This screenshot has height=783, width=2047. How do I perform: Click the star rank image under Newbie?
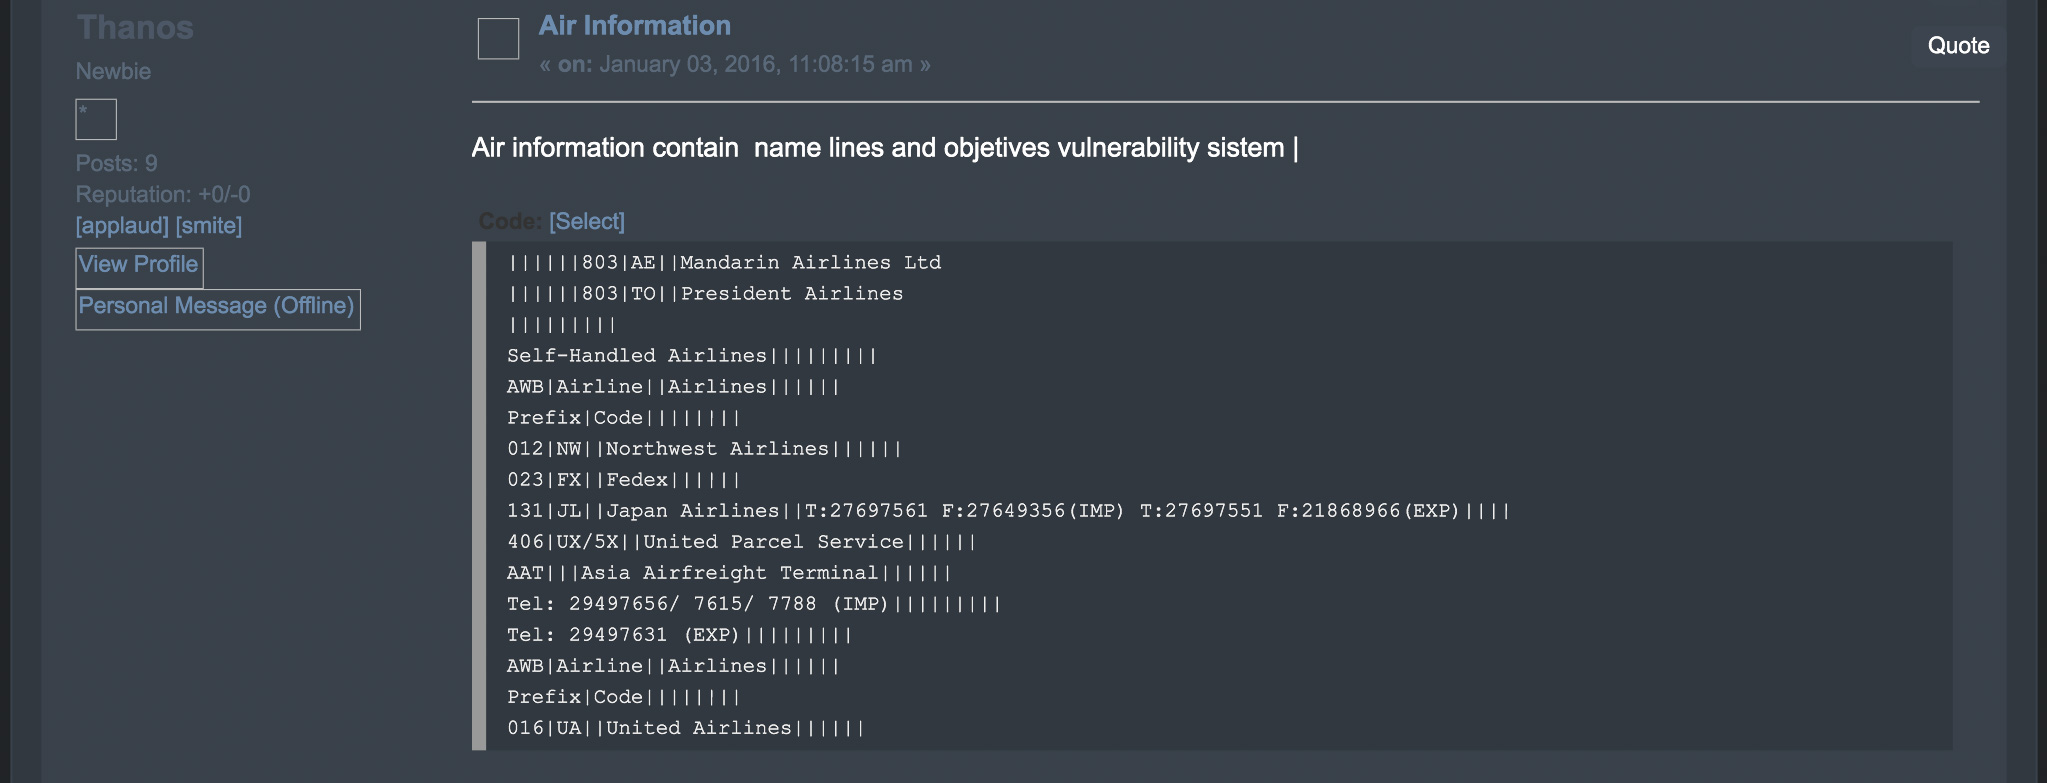pyautogui.click(x=96, y=119)
